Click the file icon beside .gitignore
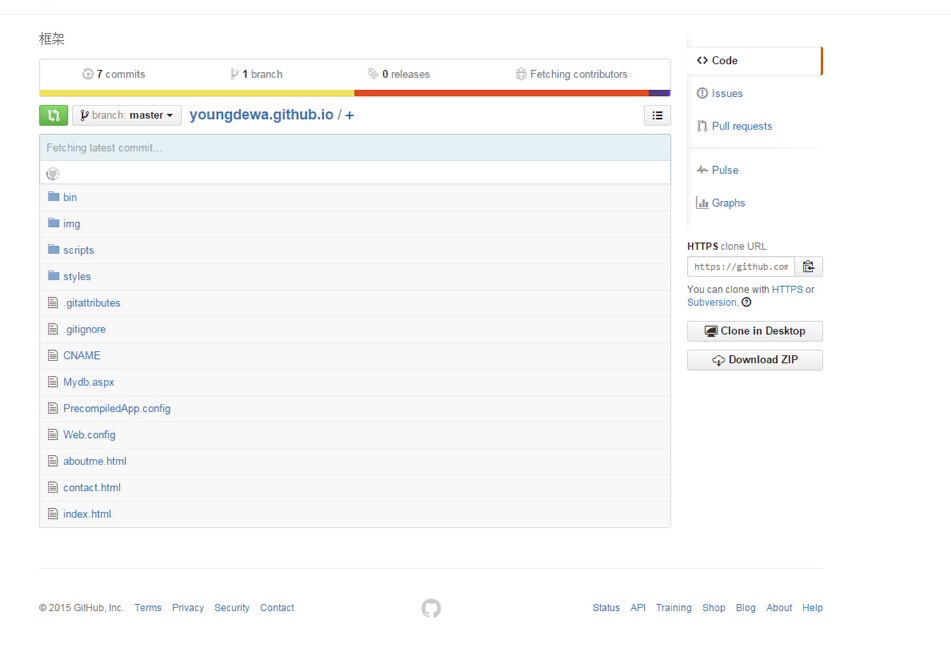This screenshot has height=650, width=951. (53, 329)
